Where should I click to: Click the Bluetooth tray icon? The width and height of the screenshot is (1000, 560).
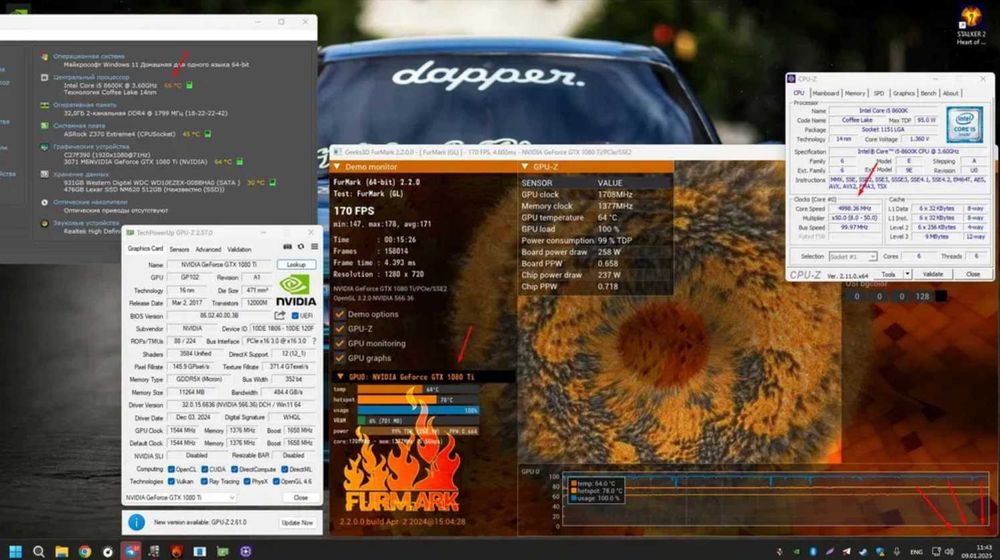813,551
